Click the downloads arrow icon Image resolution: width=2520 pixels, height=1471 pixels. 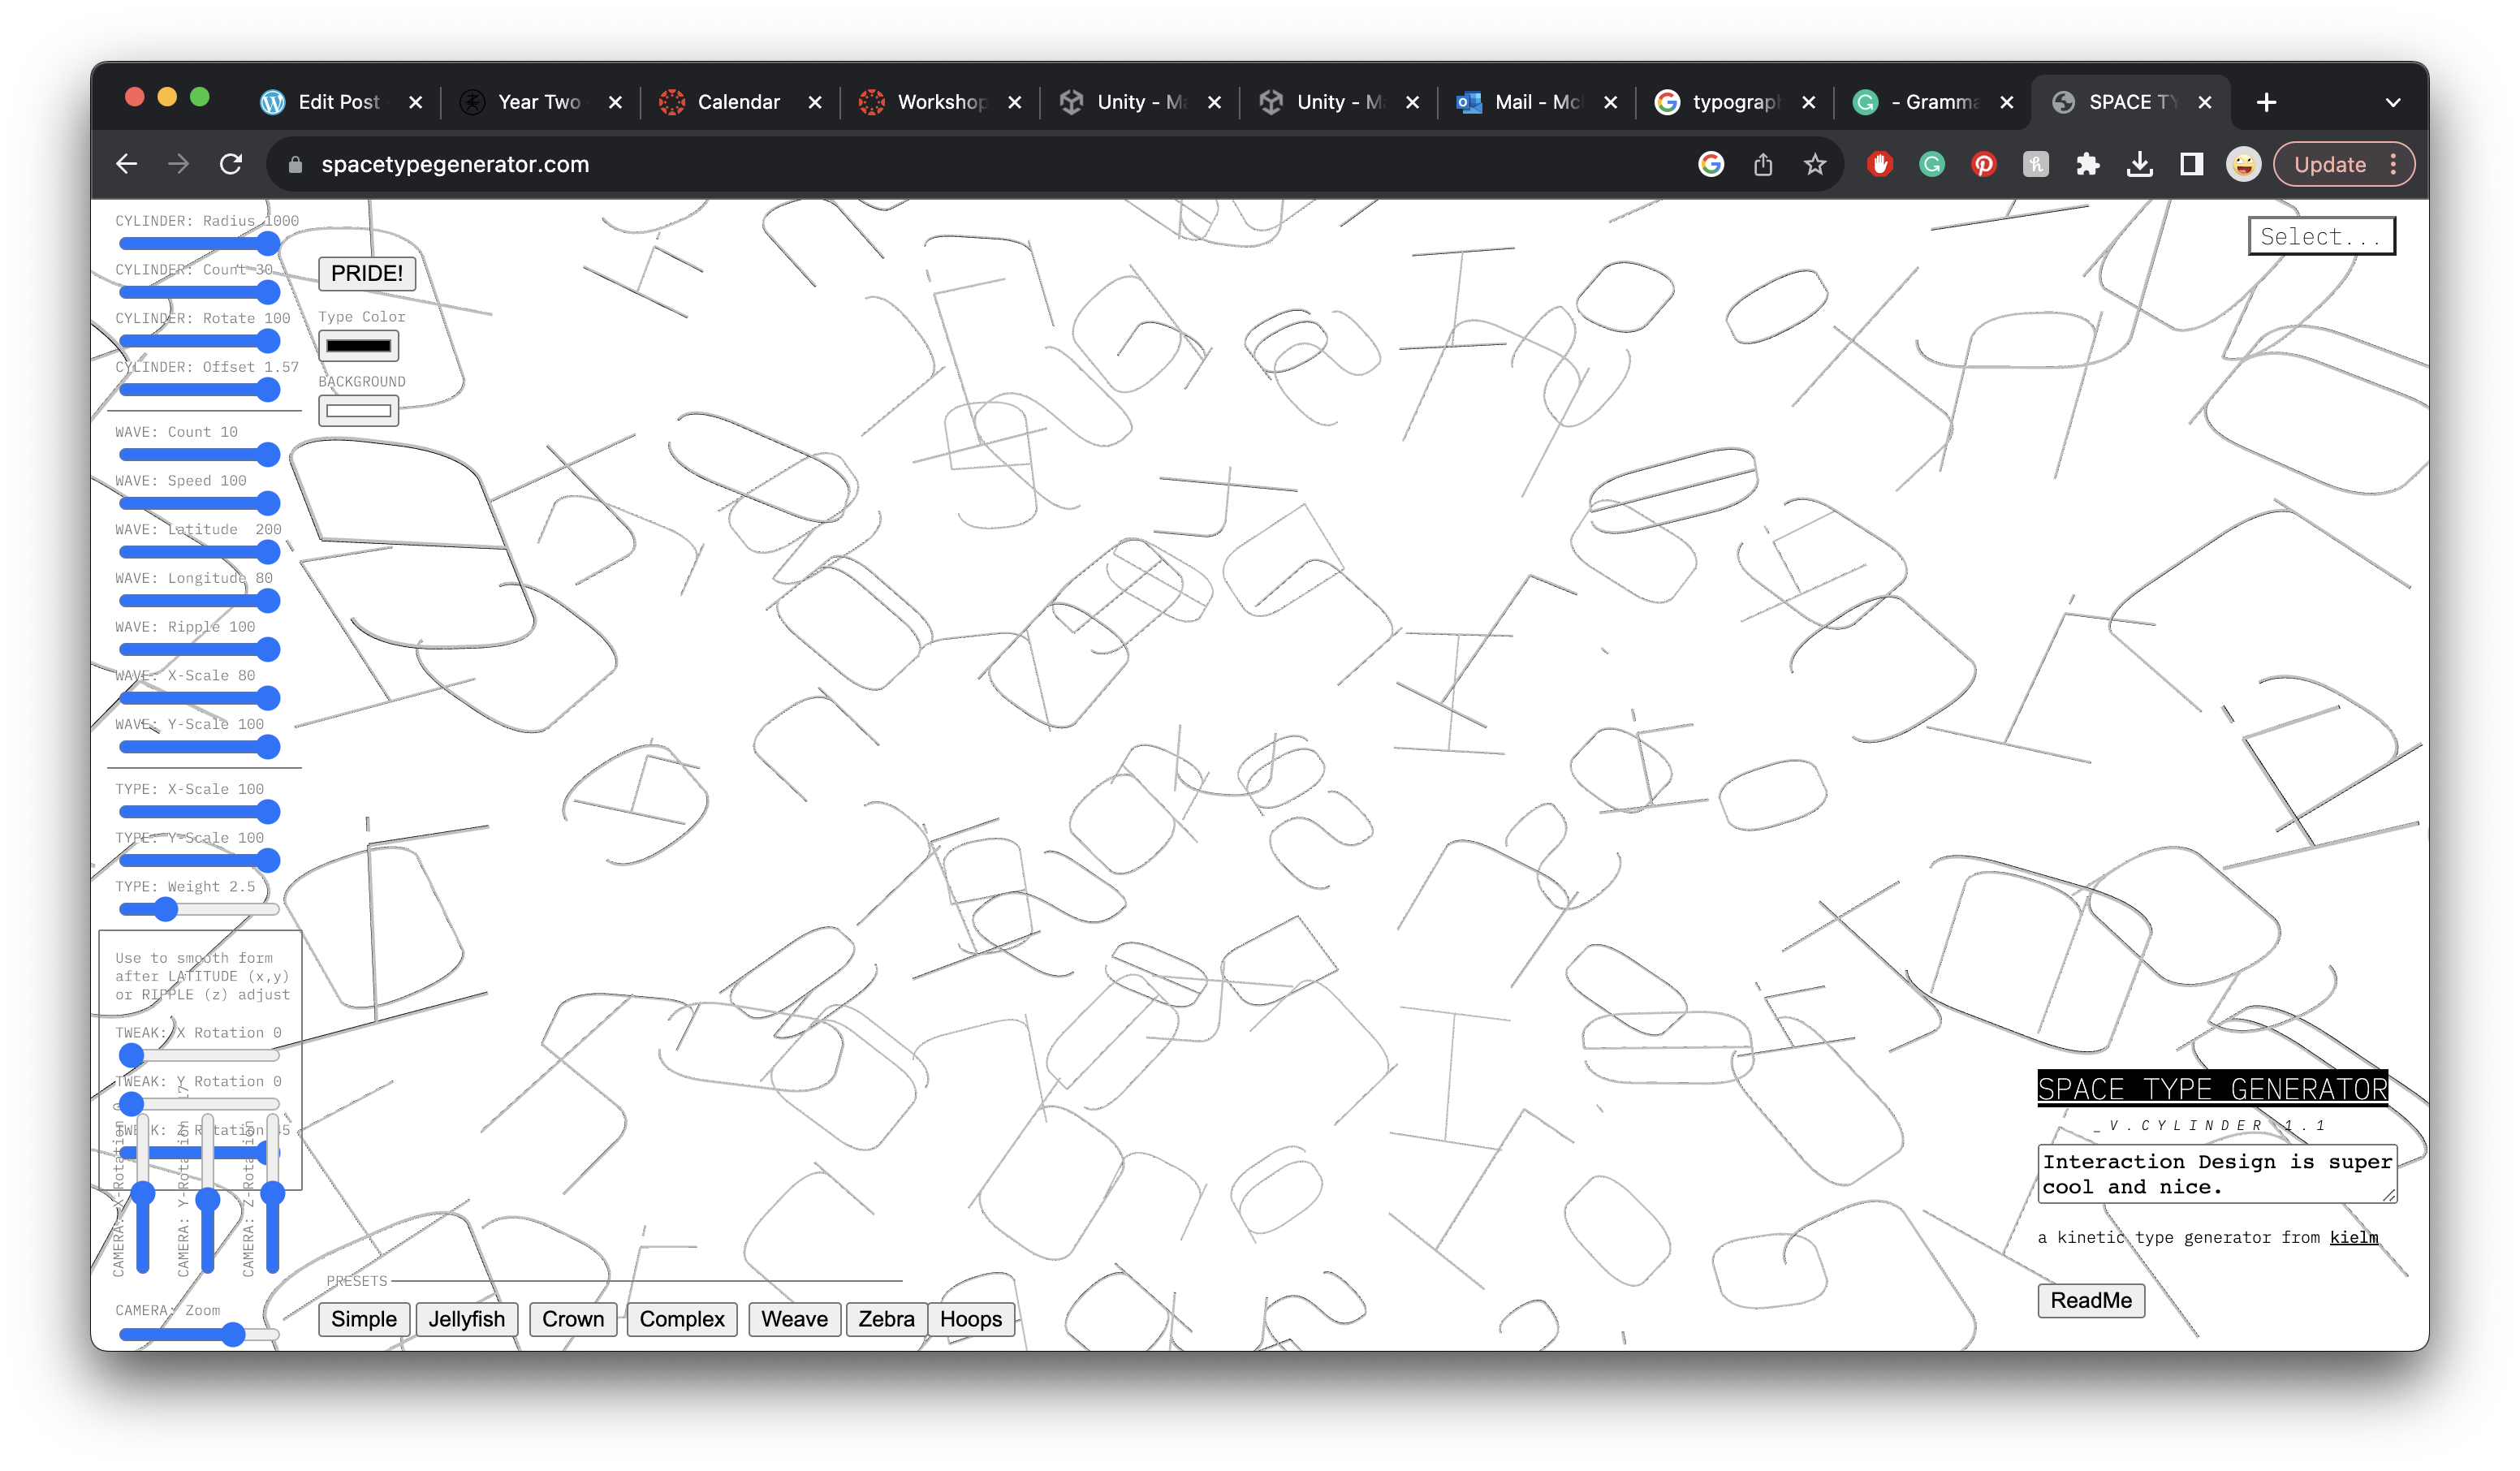2139,164
